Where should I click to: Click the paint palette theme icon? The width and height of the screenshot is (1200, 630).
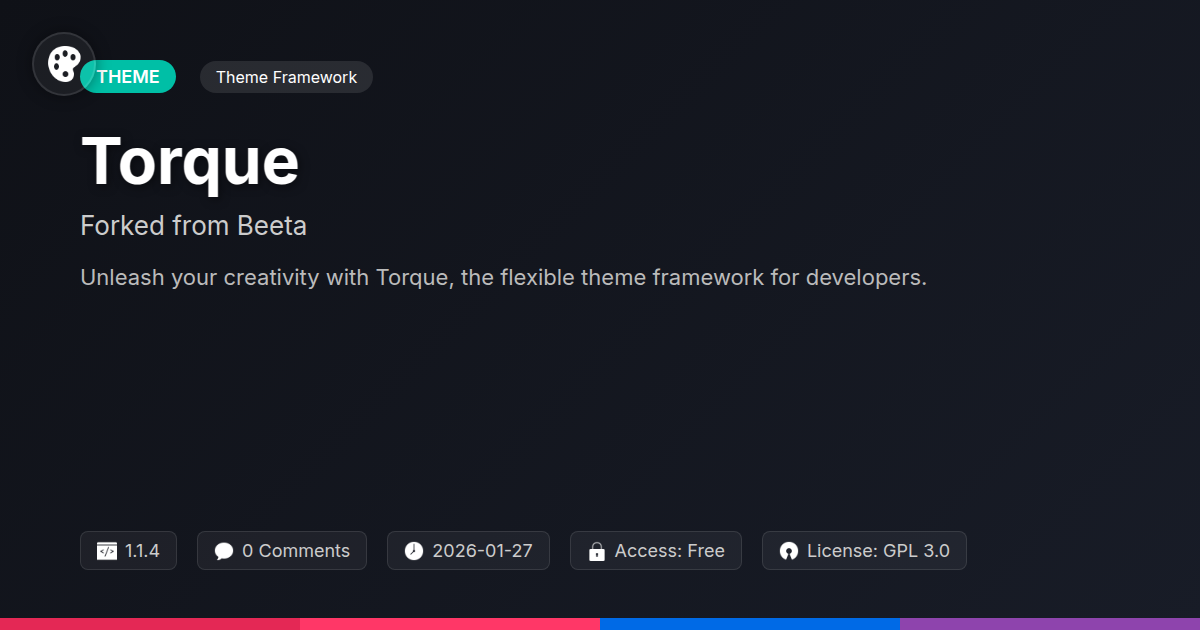(x=64, y=64)
